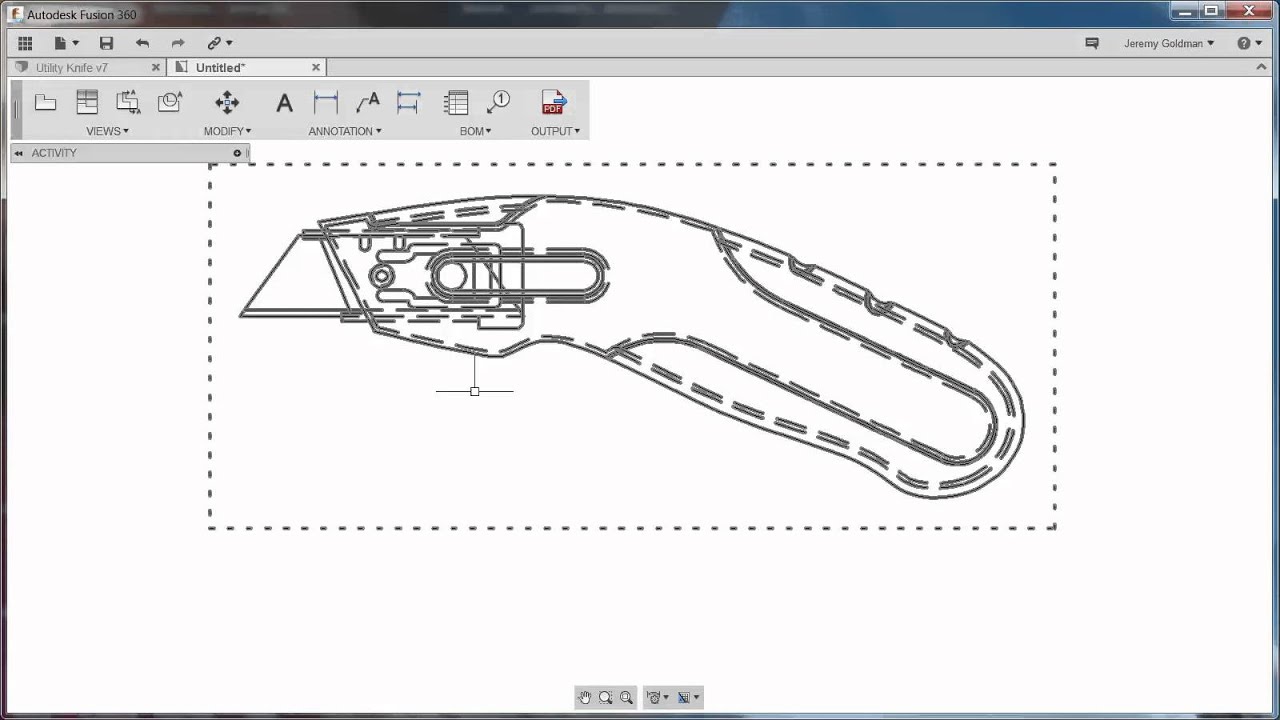Viewport: 1280px width, 720px height.
Task: Activate the Zoom Window tool
Action: click(605, 697)
